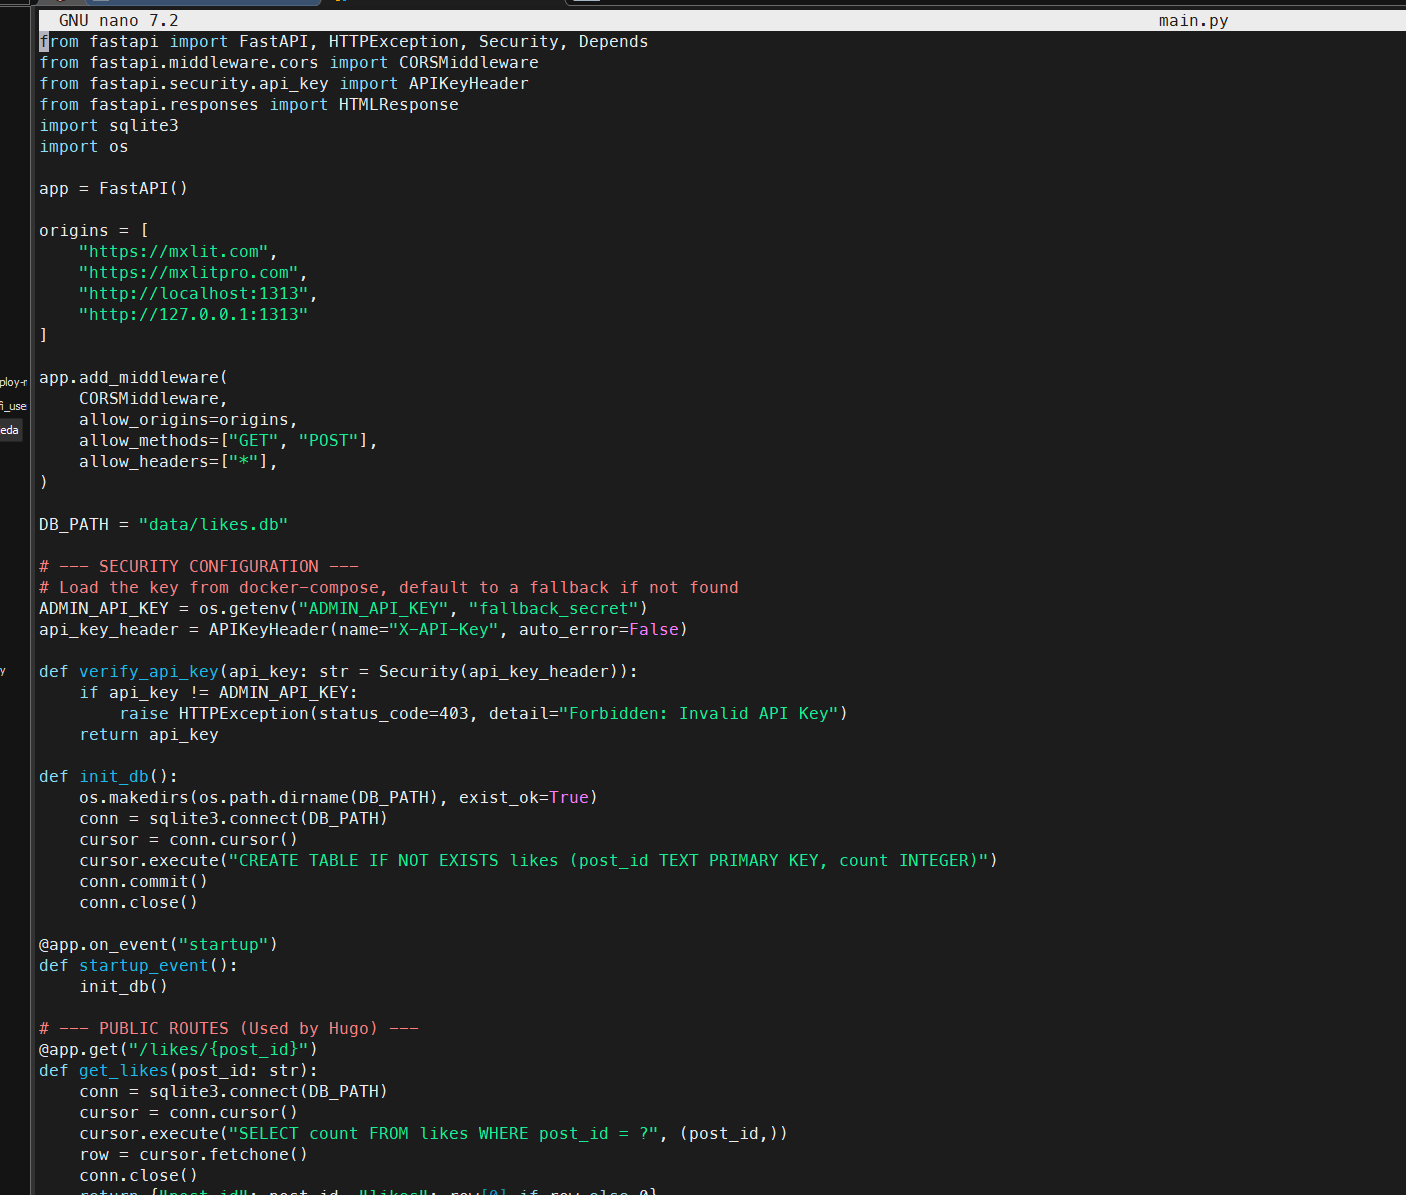Open the sidebar item ending in 'ploy-r'

(14, 382)
